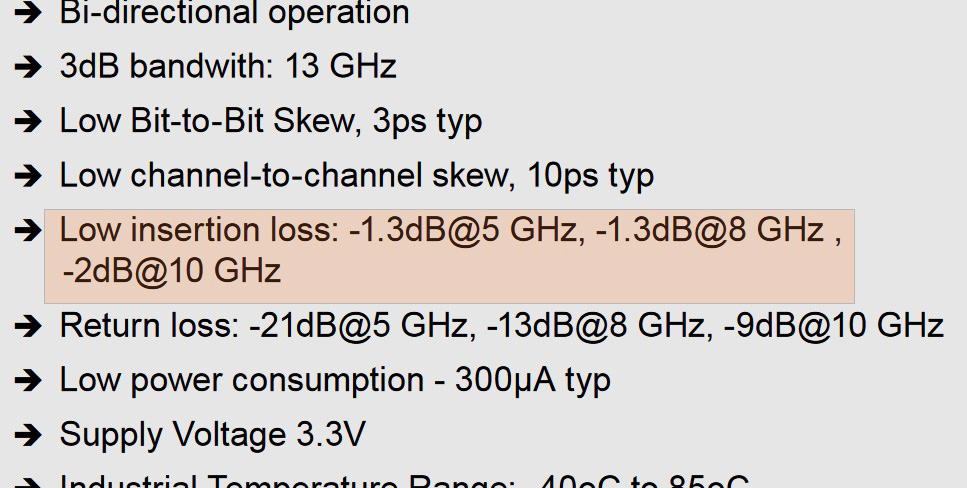
Task: Click the arrow bullet beside Bi-directional operation
Action: coord(28,12)
